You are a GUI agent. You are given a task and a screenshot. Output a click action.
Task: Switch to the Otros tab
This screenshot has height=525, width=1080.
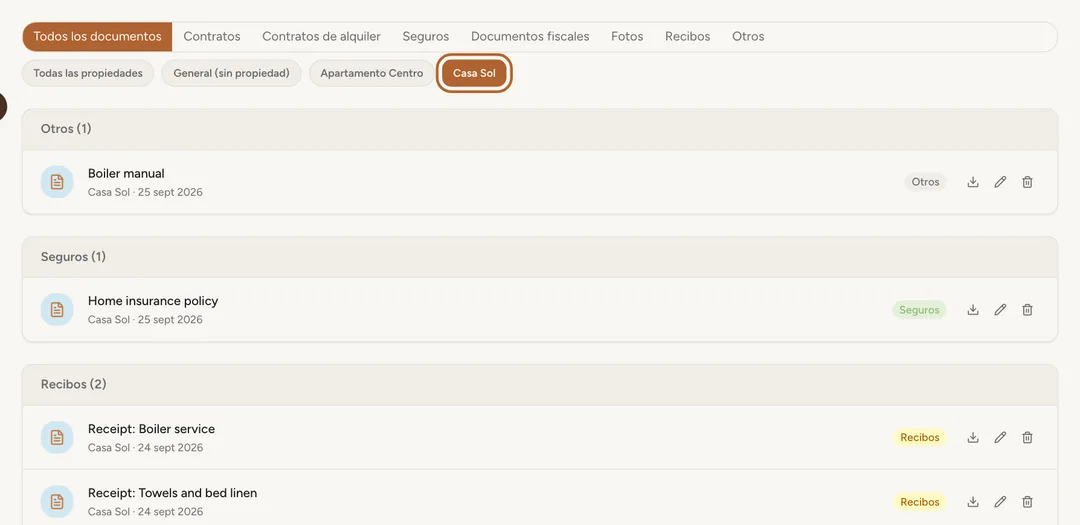pos(748,37)
